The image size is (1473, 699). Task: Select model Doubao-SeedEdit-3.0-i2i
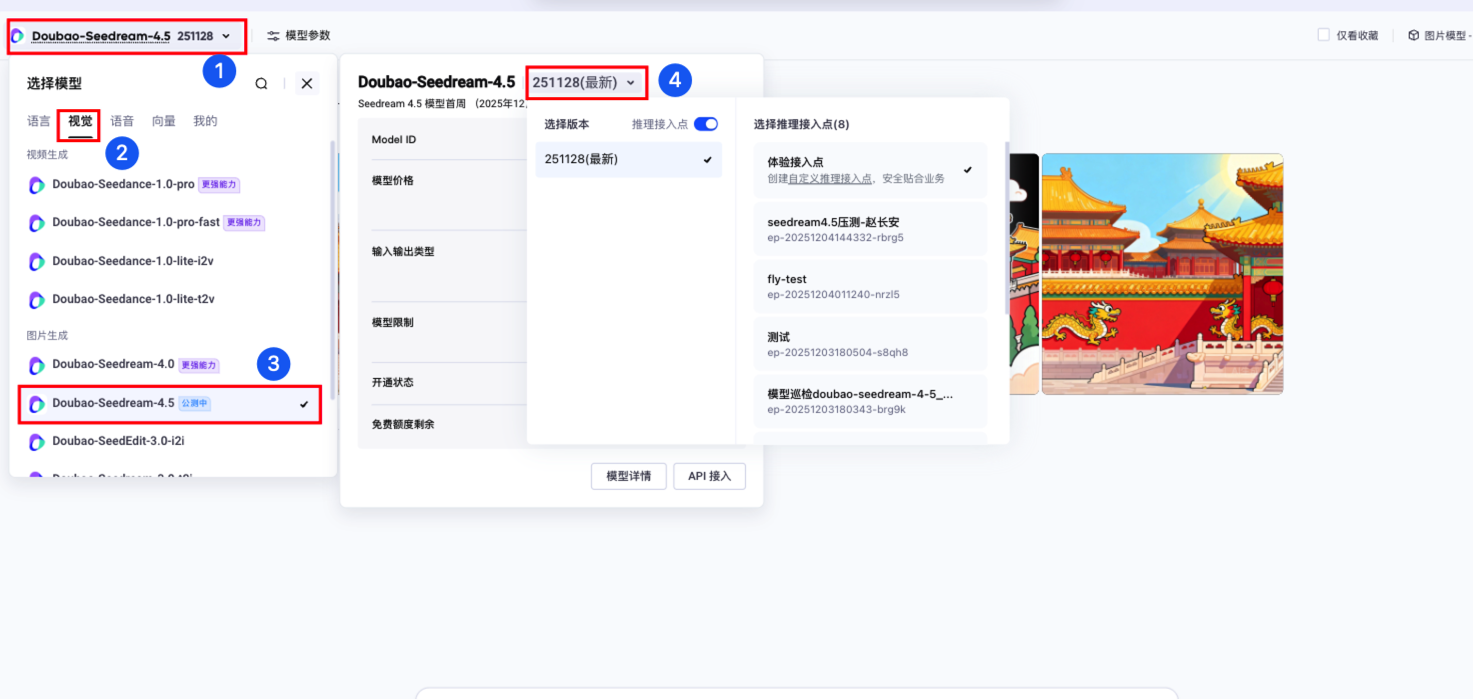pos(173,441)
